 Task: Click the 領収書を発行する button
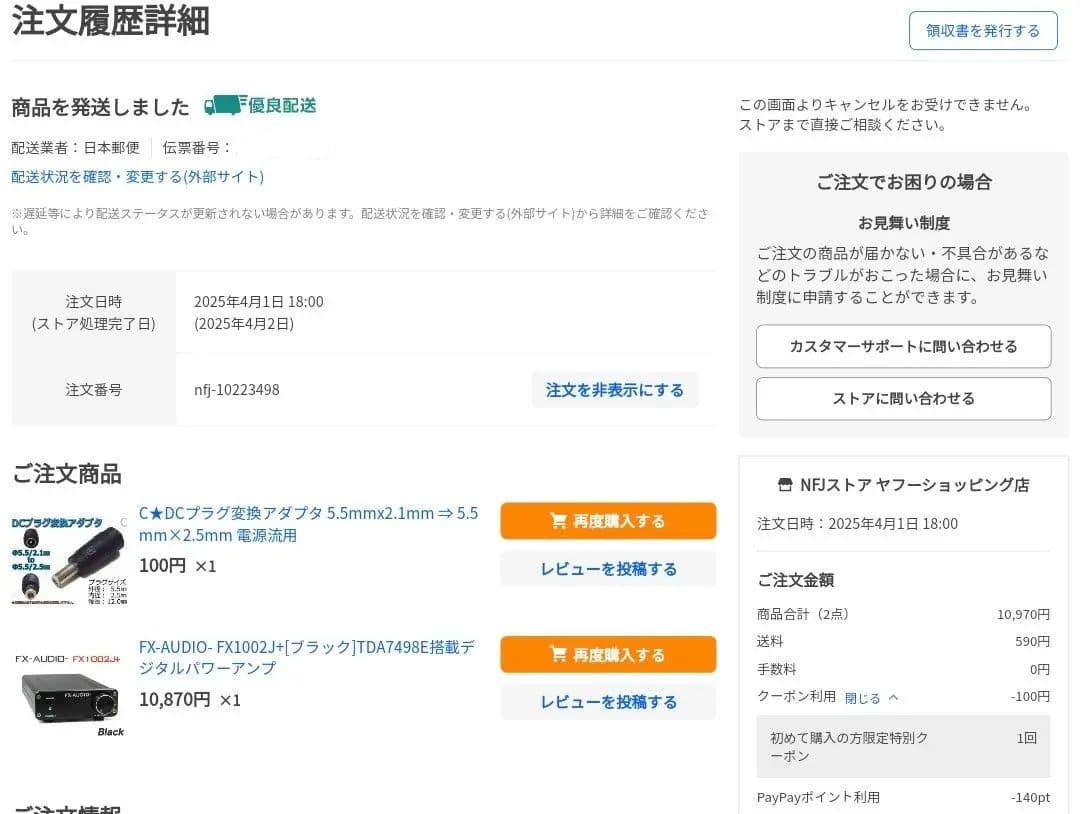[x=982, y=31]
